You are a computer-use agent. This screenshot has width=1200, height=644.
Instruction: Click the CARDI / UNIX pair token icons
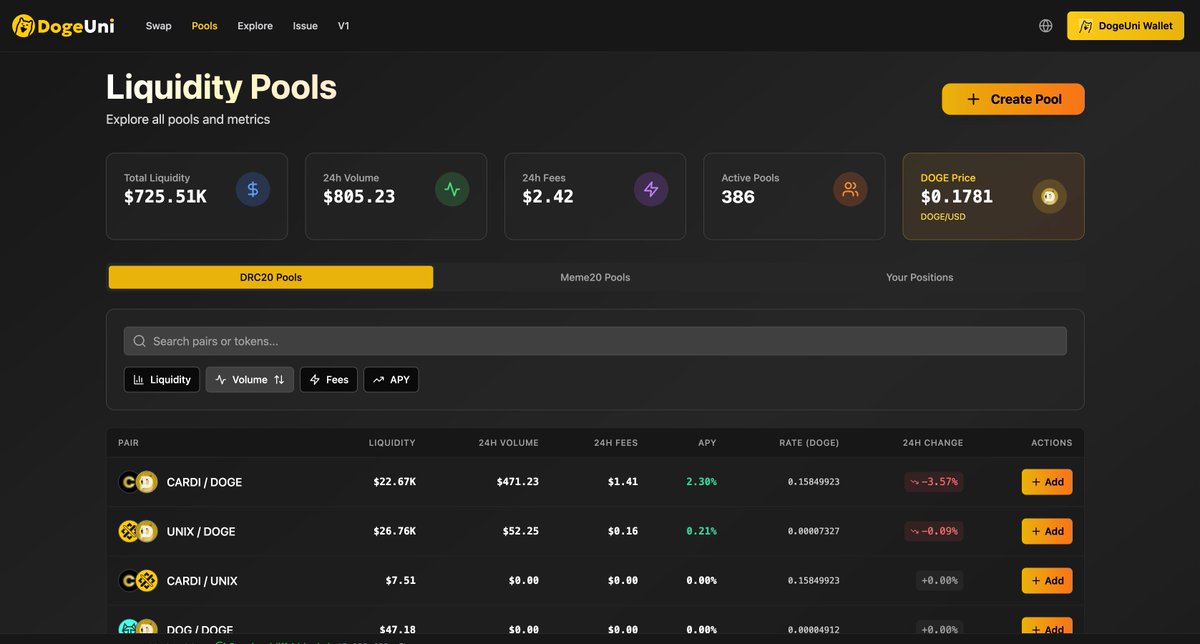coord(138,580)
